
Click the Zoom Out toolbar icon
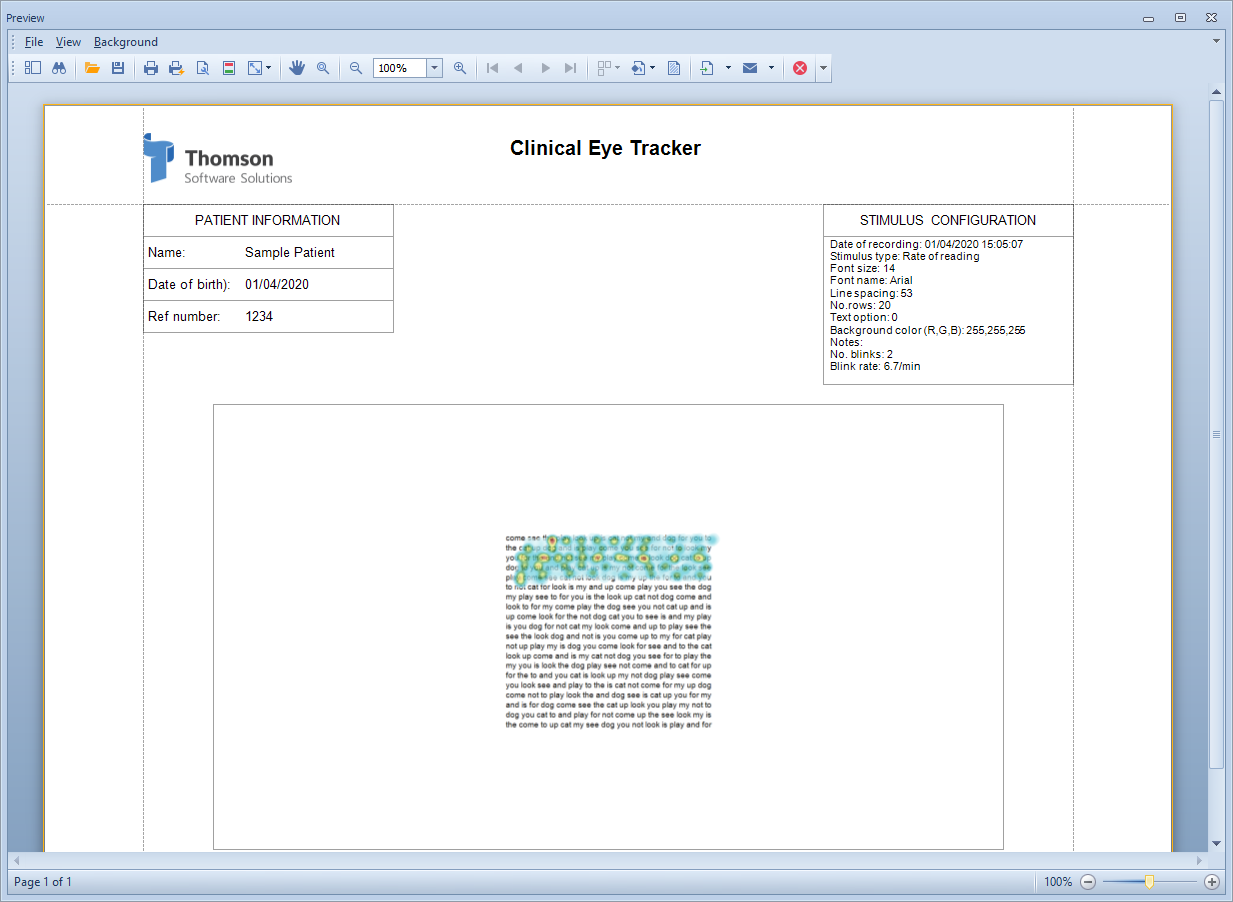(x=356, y=68)
